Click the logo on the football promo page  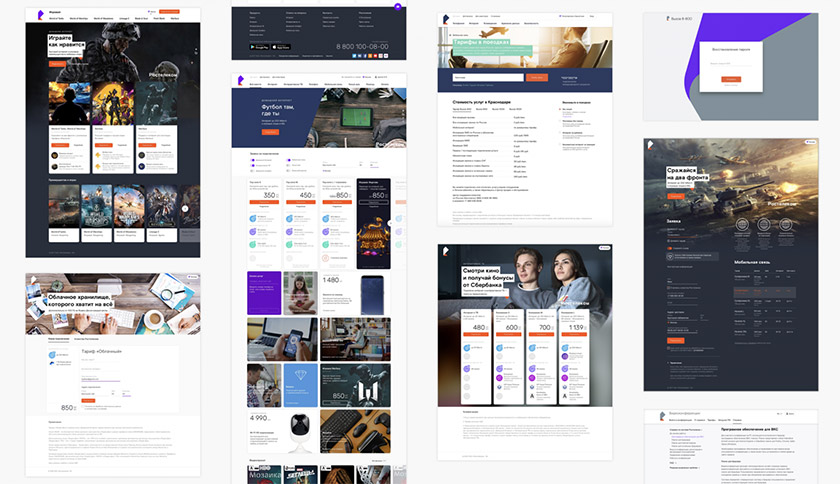coord(241,80)
